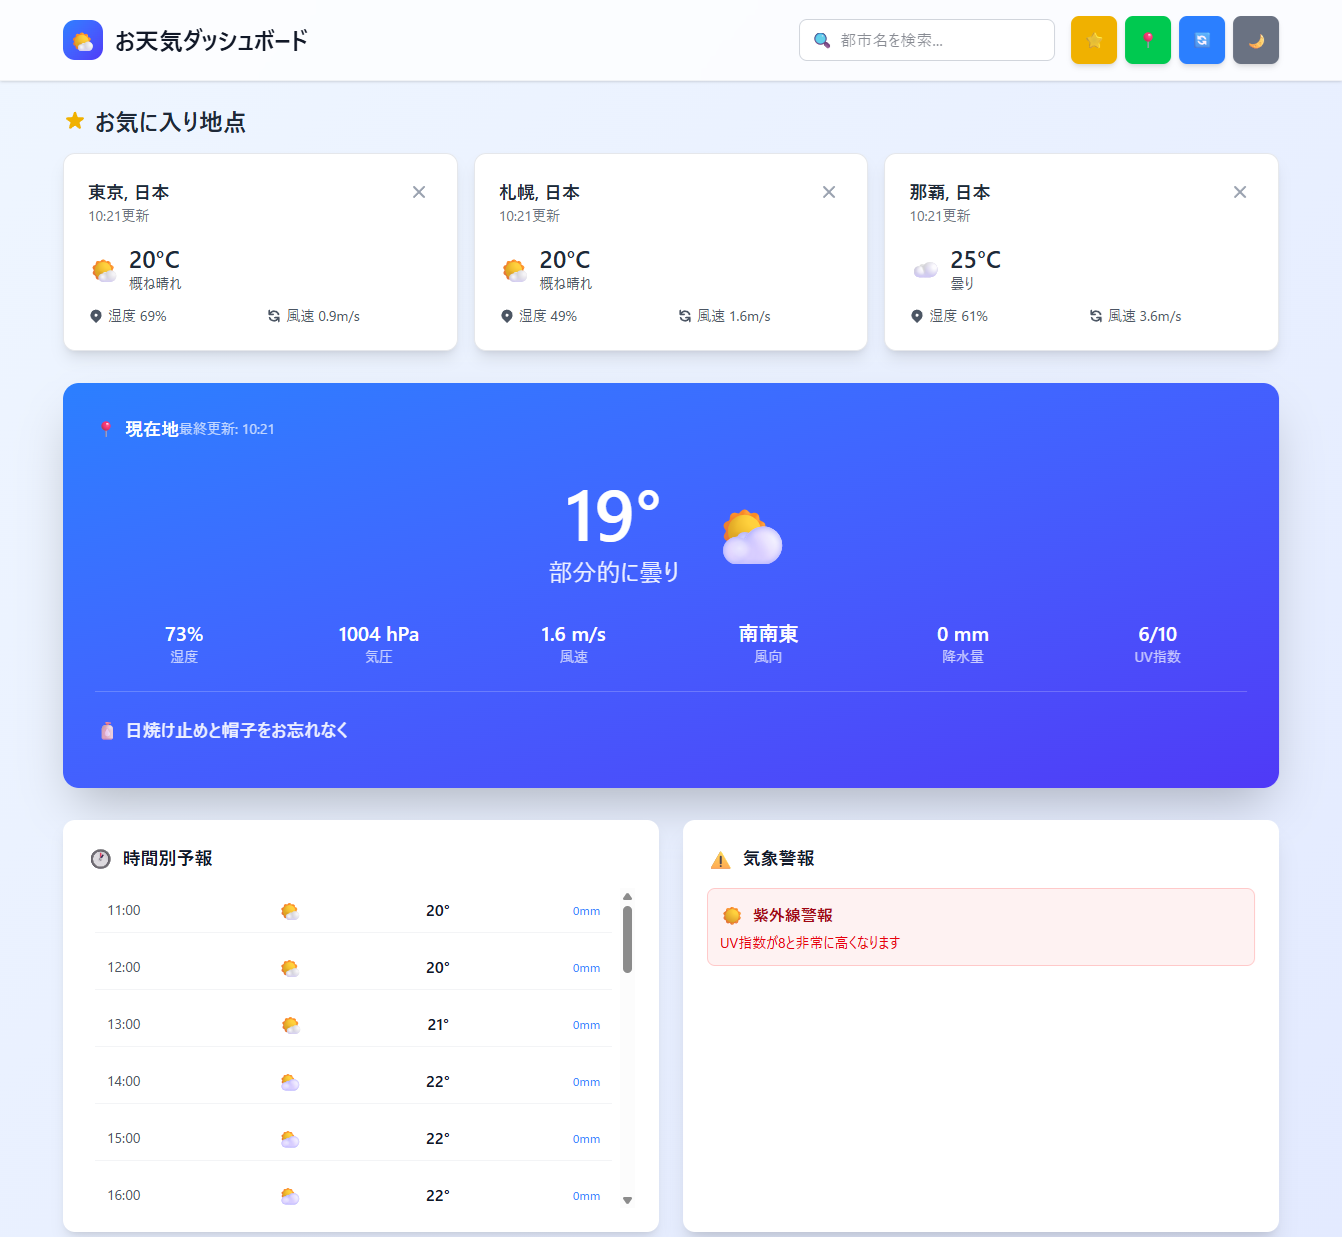Remove the 東京 card with its X button

pos(419,192)
